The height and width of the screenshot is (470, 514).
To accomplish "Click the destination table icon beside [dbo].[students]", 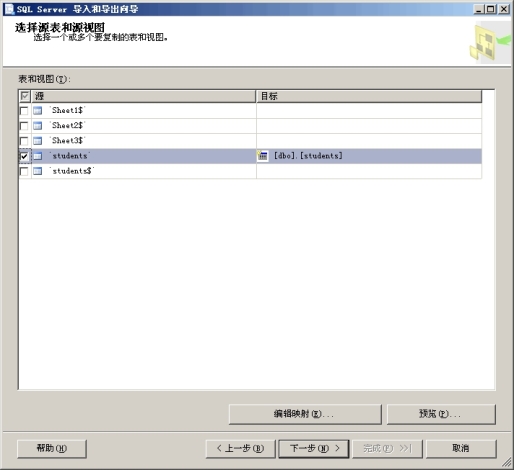I will tap(263, 156).
